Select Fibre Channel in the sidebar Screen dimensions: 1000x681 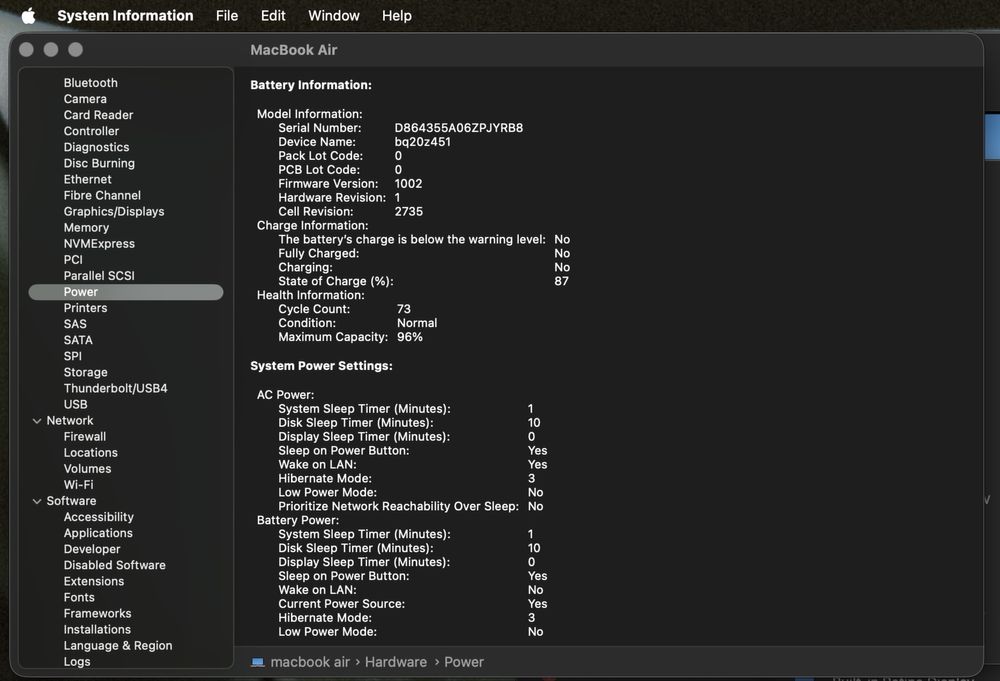(x=102, y=195)
